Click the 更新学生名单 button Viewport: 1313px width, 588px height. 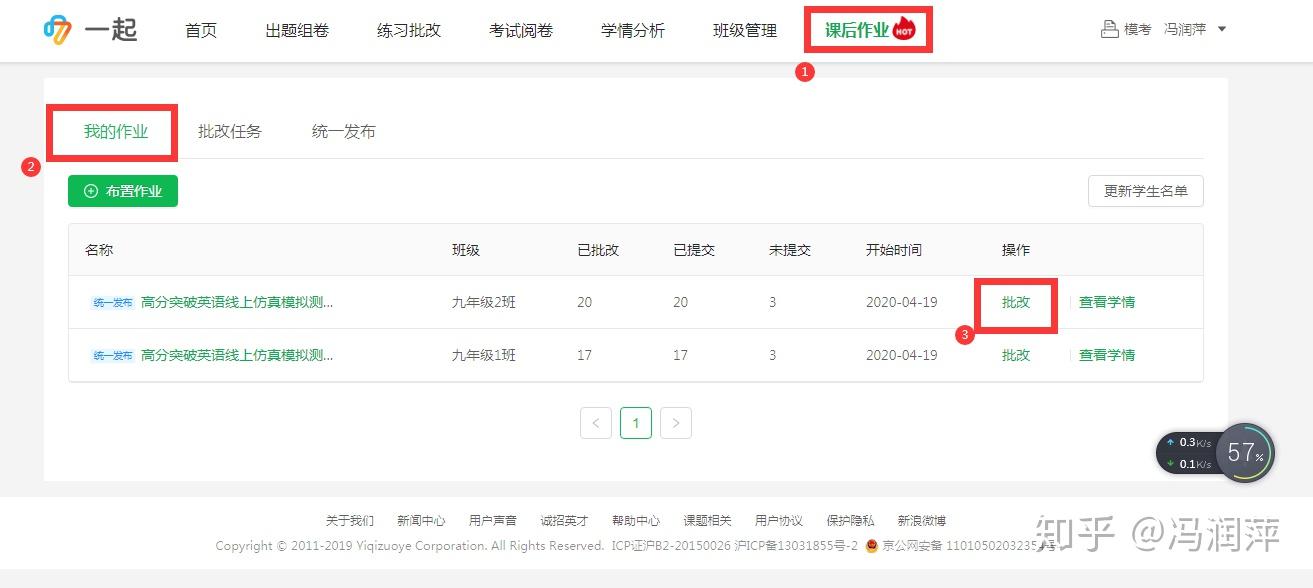pyautogui.click(x=1145, y=191)
